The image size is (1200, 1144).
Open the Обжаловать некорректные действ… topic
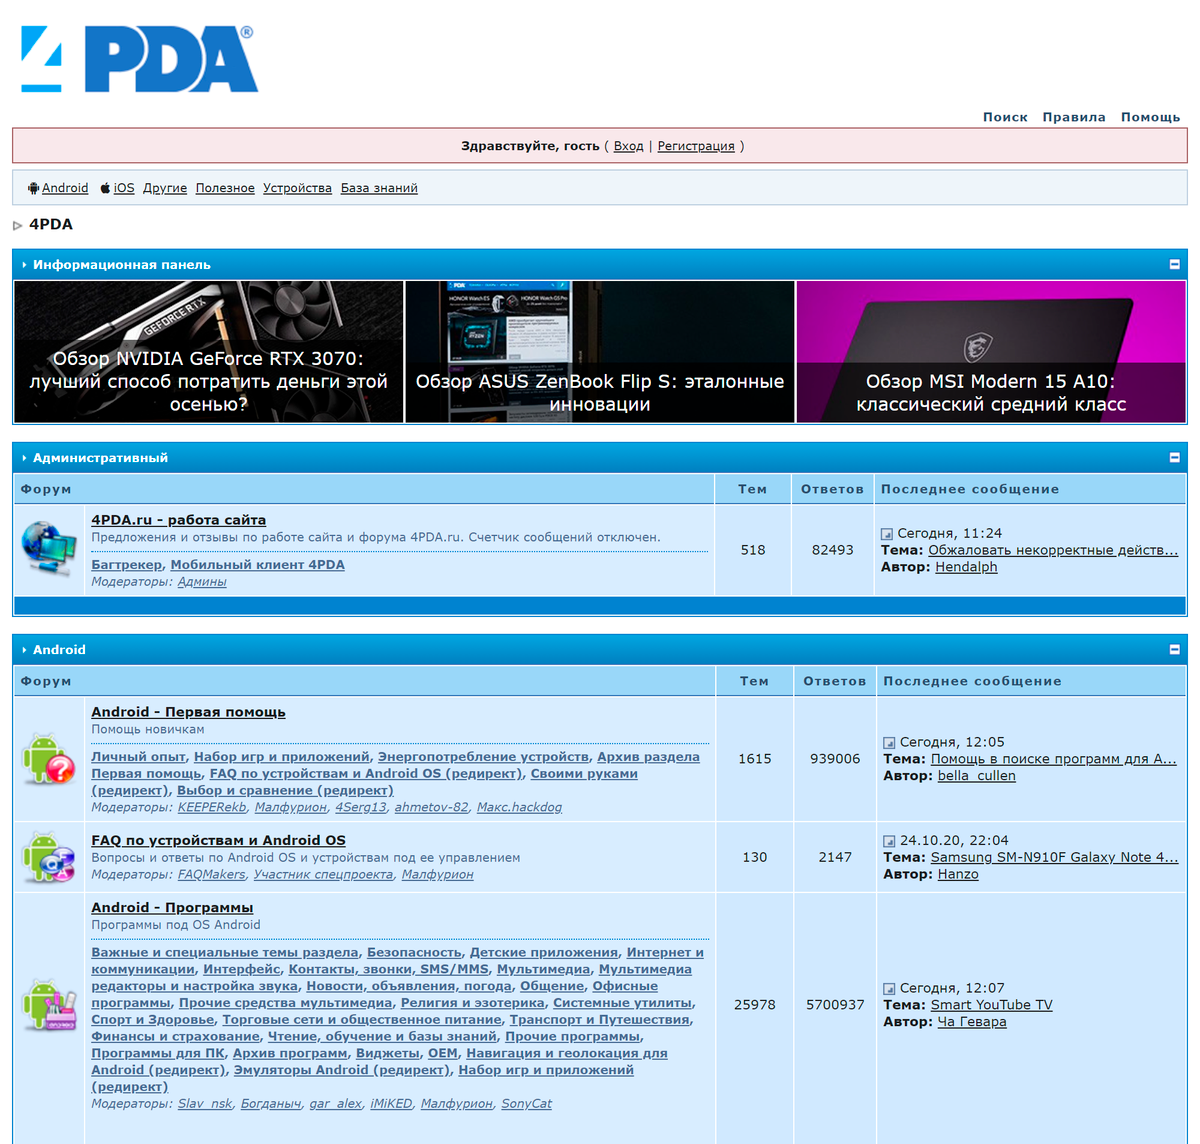(1053, 550)
